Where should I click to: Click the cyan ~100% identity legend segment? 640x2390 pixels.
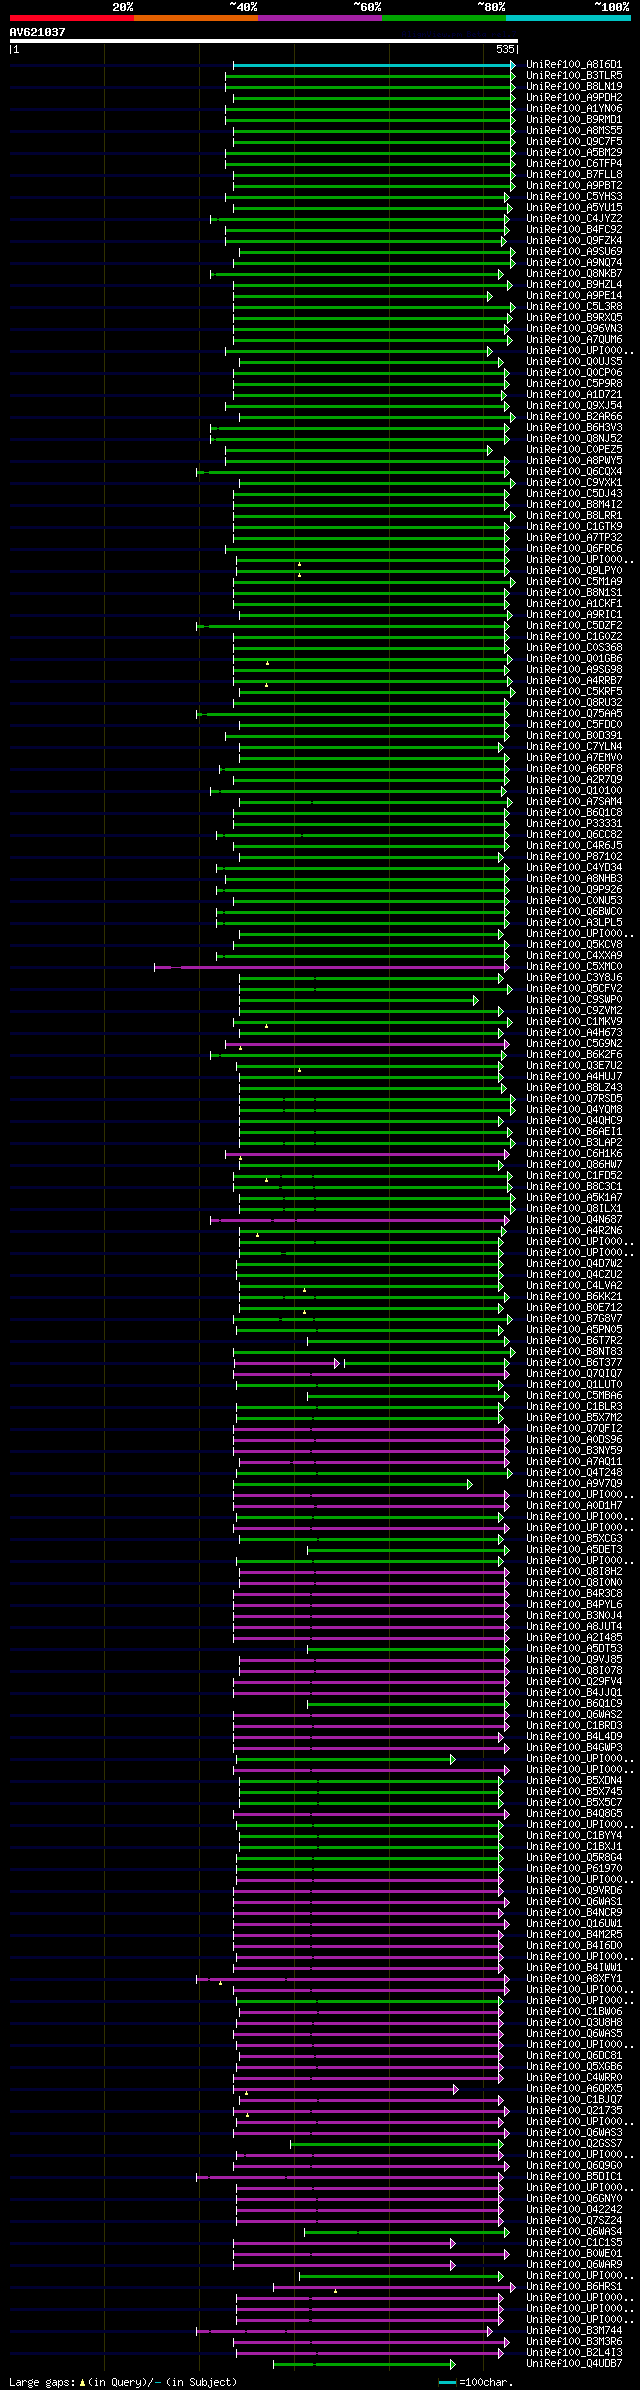point(568,18)
